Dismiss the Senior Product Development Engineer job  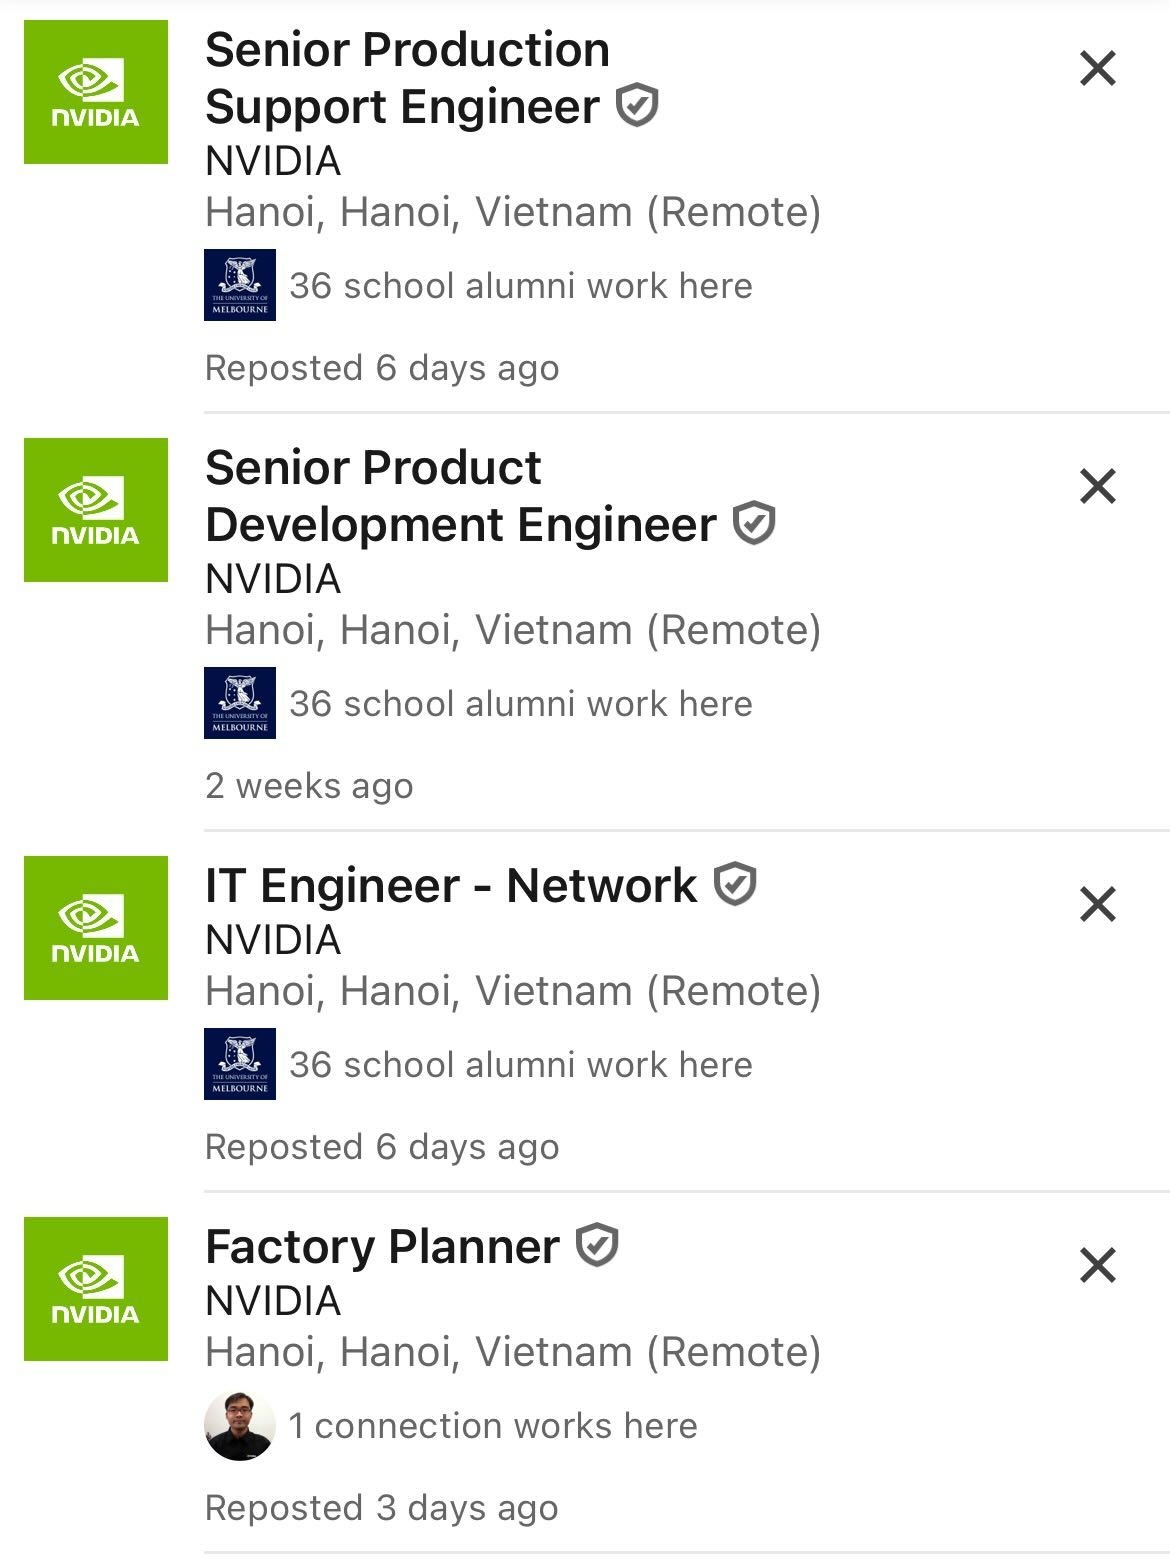(1097, 487)
